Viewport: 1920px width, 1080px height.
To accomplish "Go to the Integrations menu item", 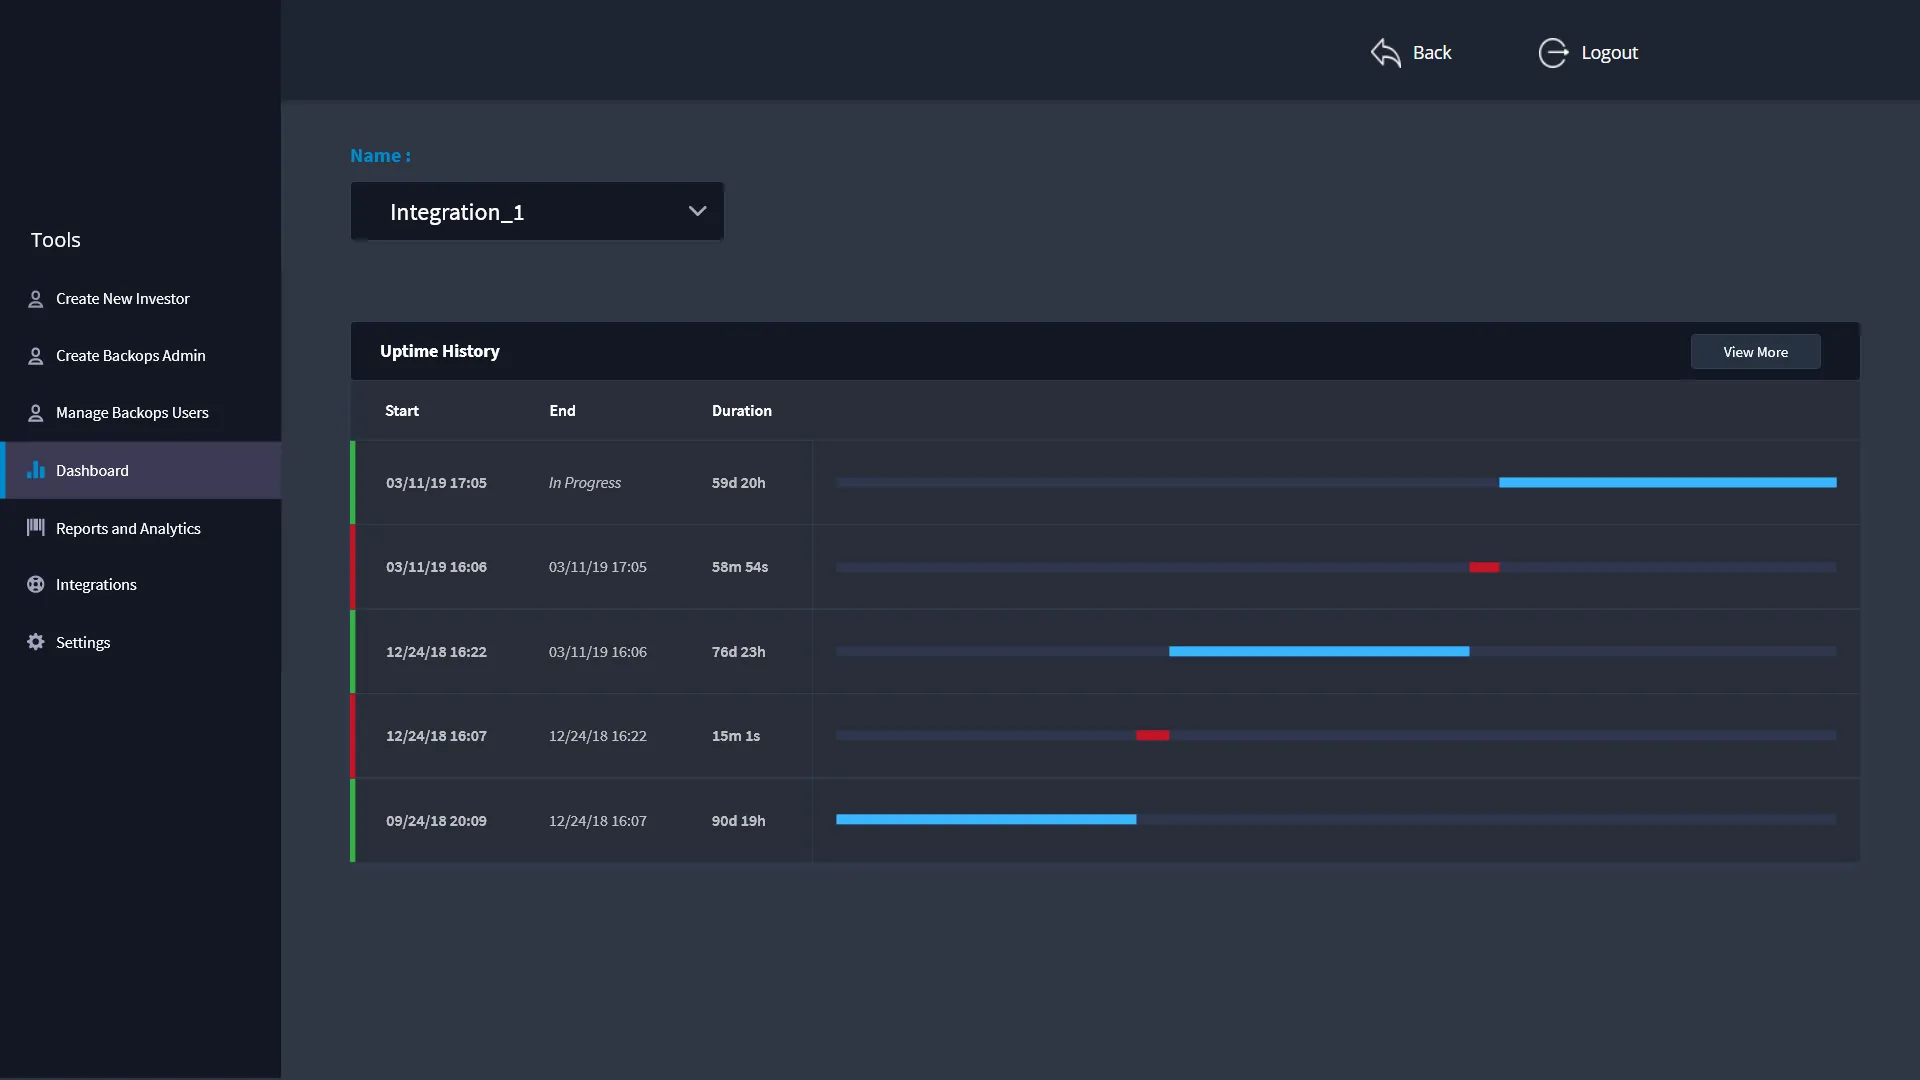I will [x=96, y=585].
